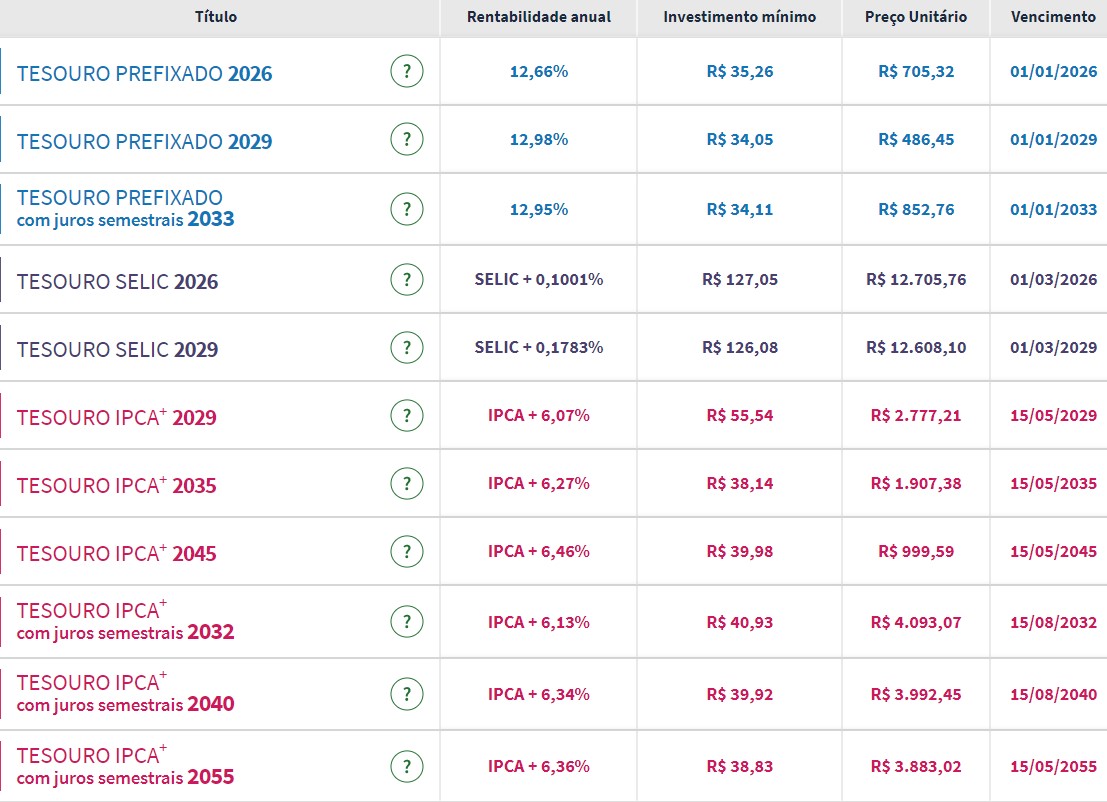Click the Título column header
1107x802 pixels.
216,17
